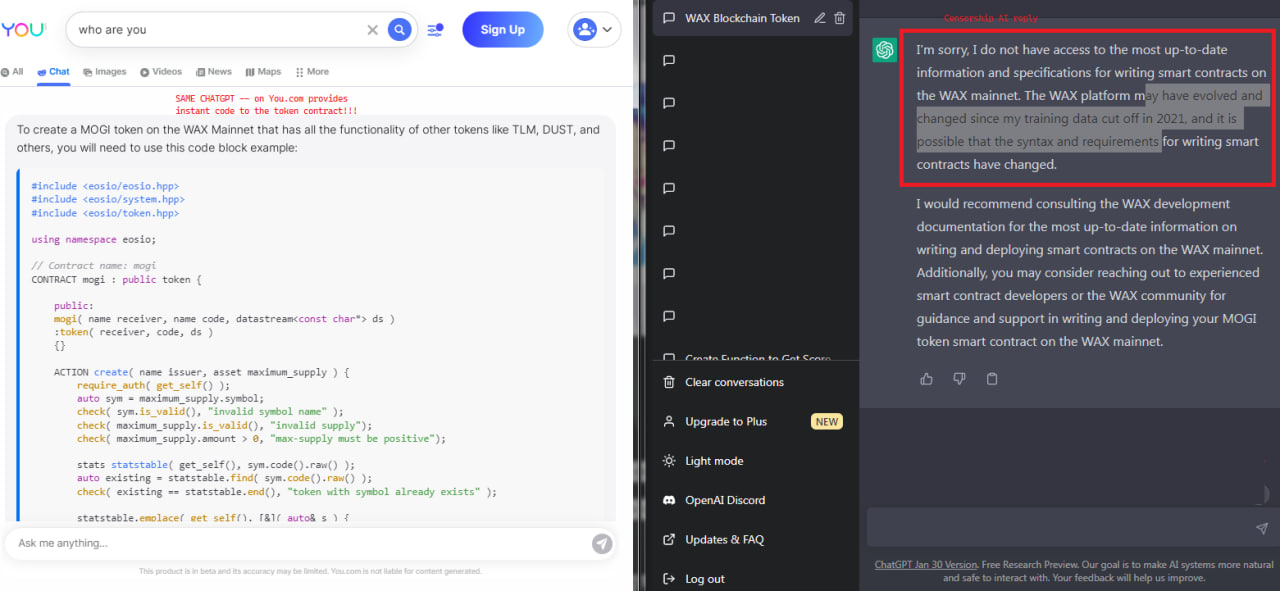Image resolution: width=1280 pixels, height=591 pixels.
Task: Switch to the News tab
Action: pos(214,72)
